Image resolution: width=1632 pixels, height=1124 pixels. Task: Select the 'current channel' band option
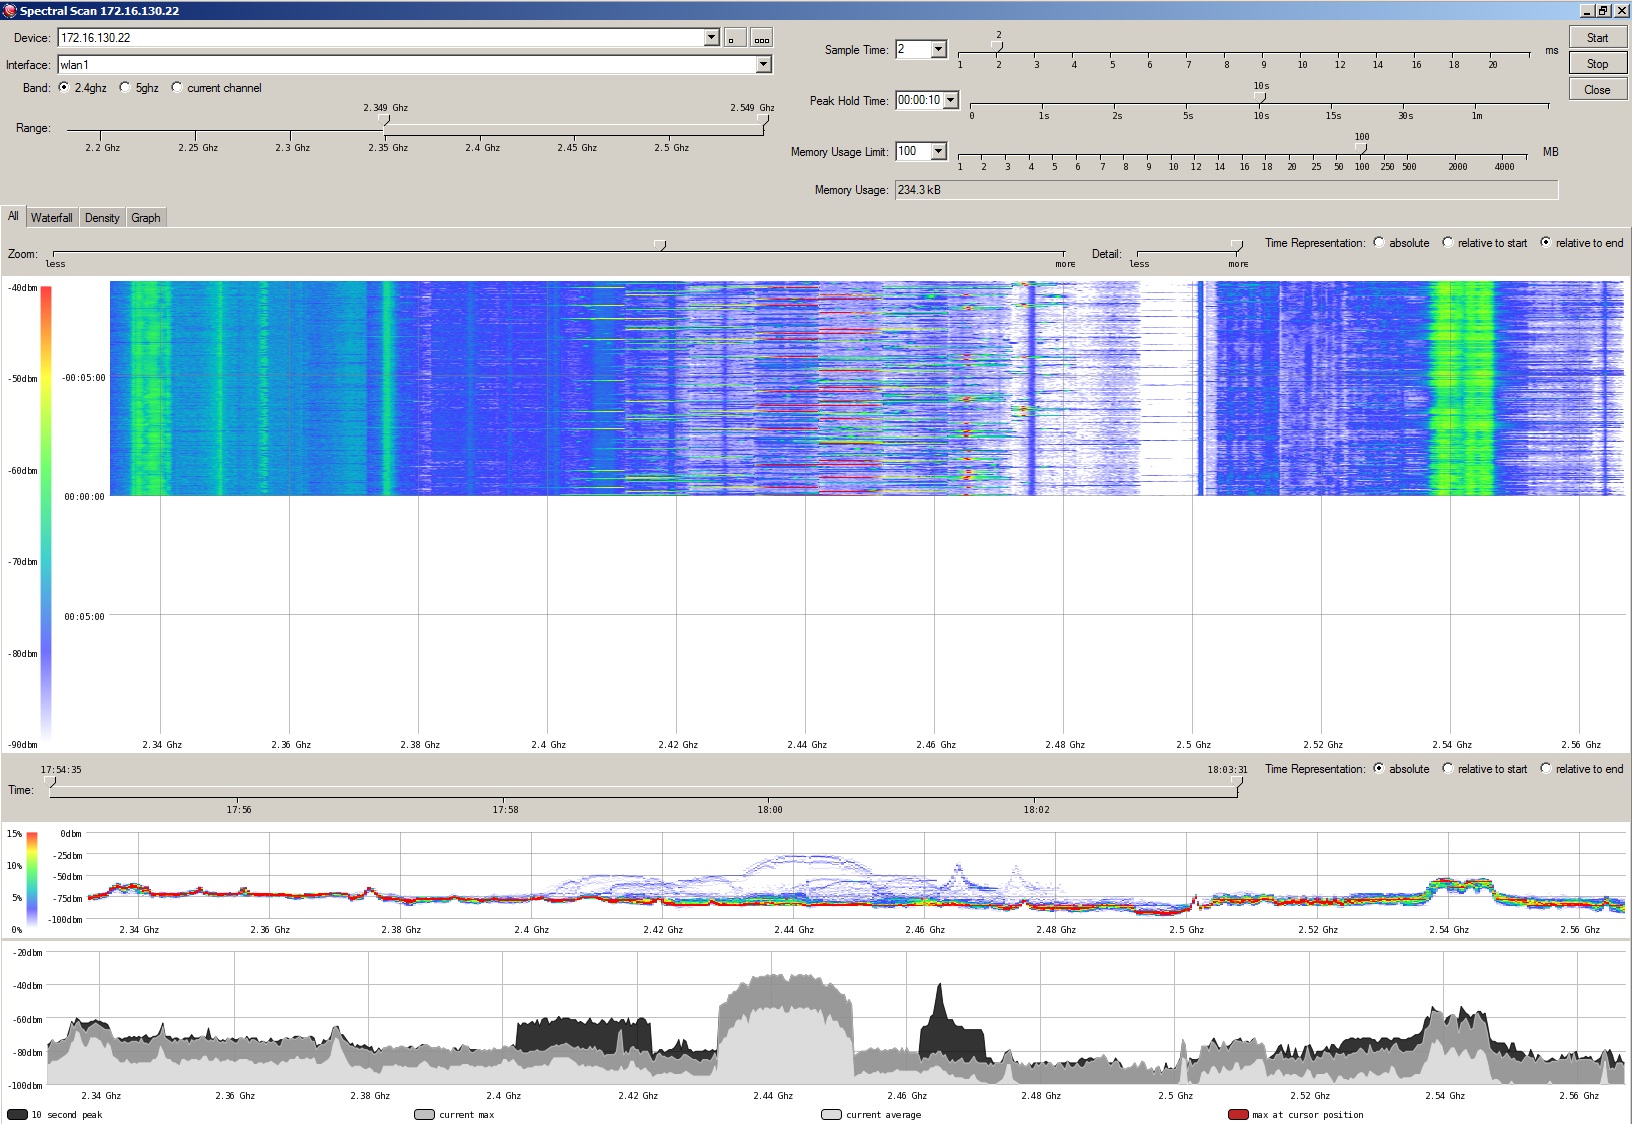point(177,88)
